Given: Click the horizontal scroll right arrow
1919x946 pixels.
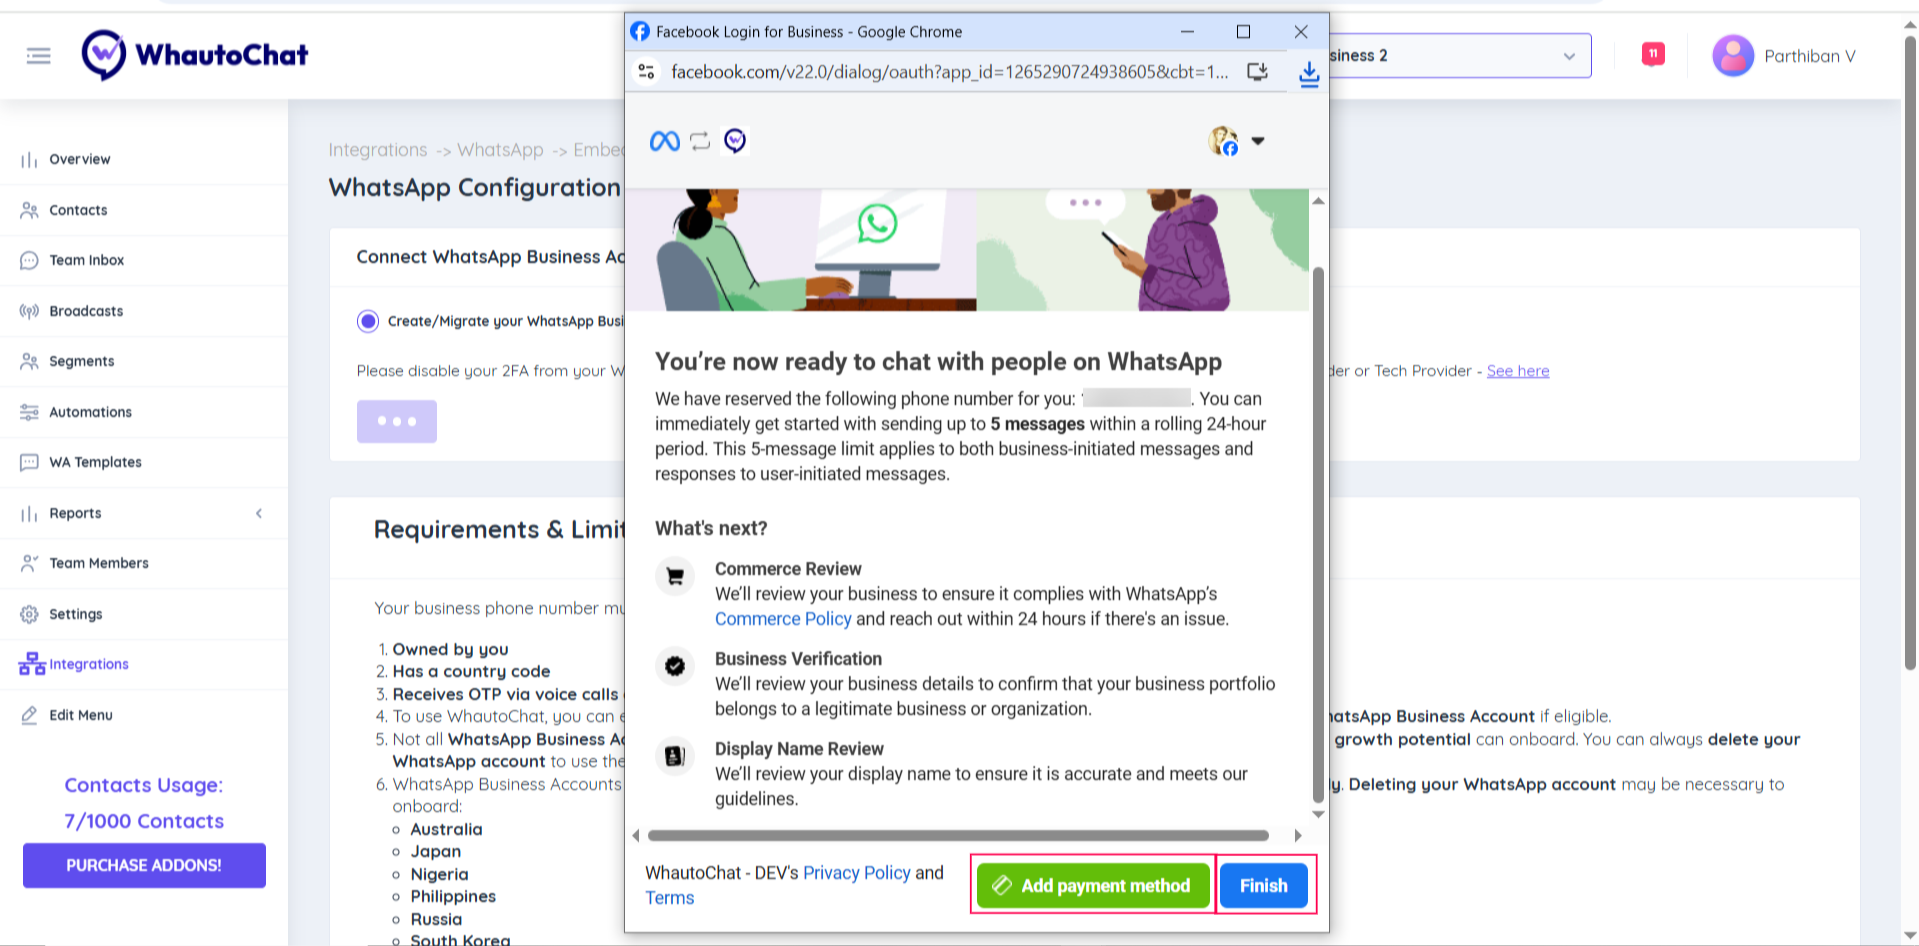Looking at the screenshot, I should tap(1298, 836).
